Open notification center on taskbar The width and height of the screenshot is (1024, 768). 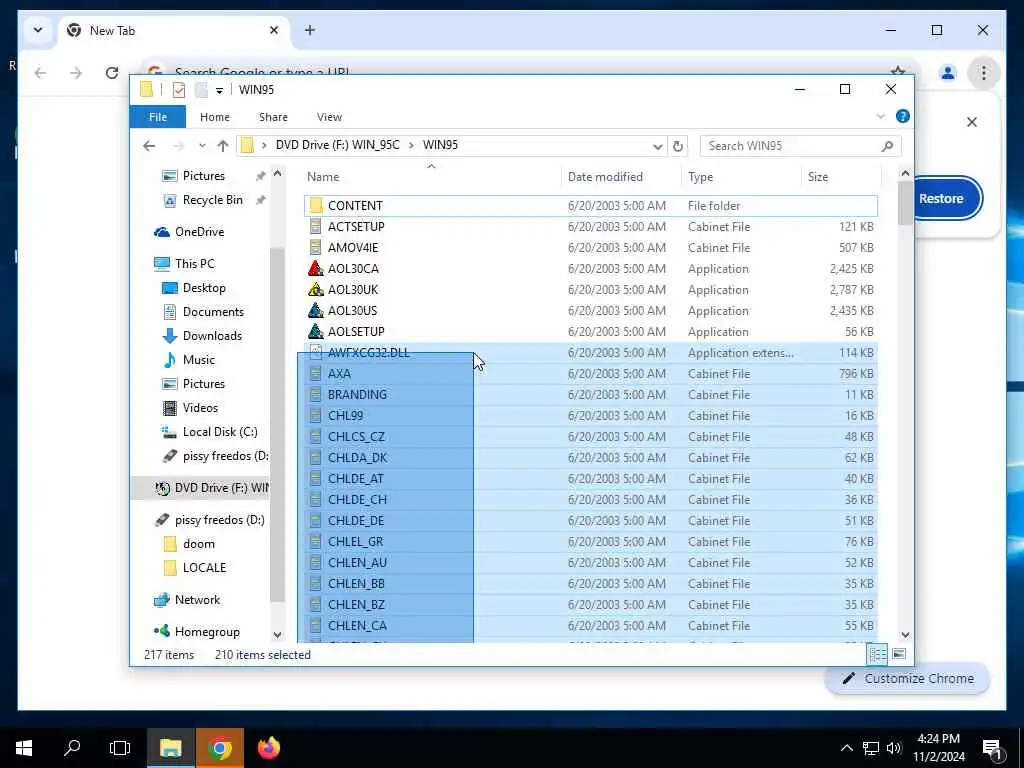tap(992, 748)
